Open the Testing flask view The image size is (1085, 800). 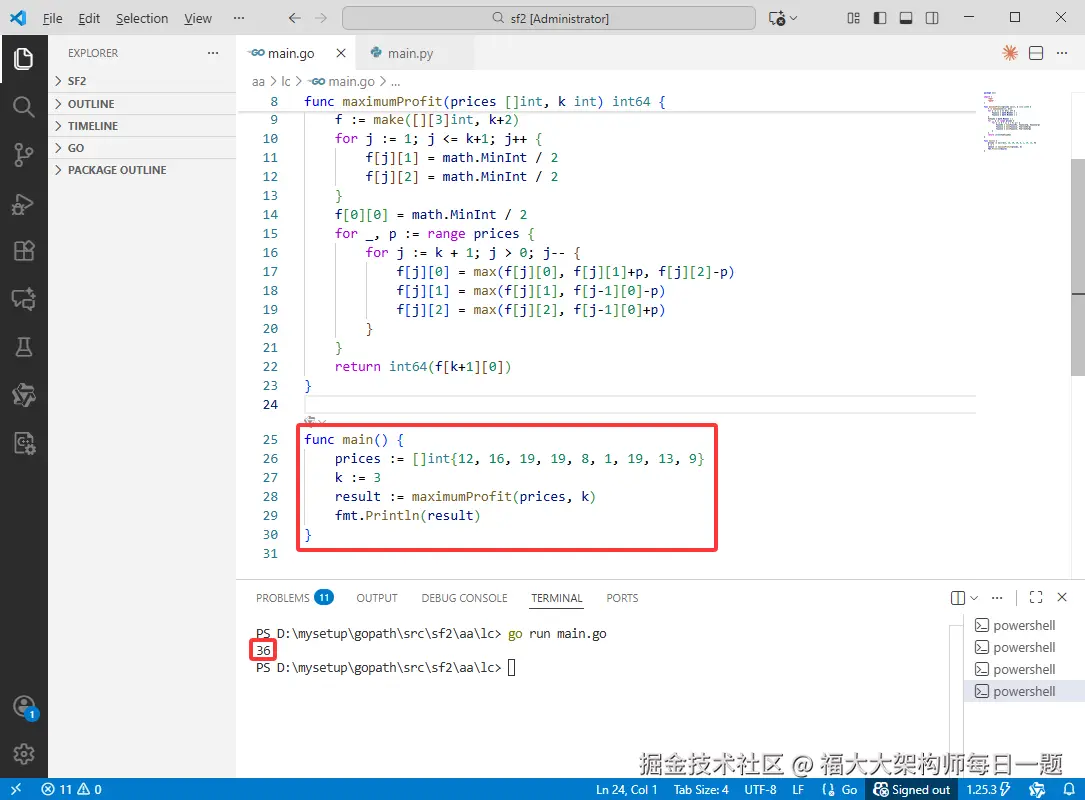(x=24, y=347)
